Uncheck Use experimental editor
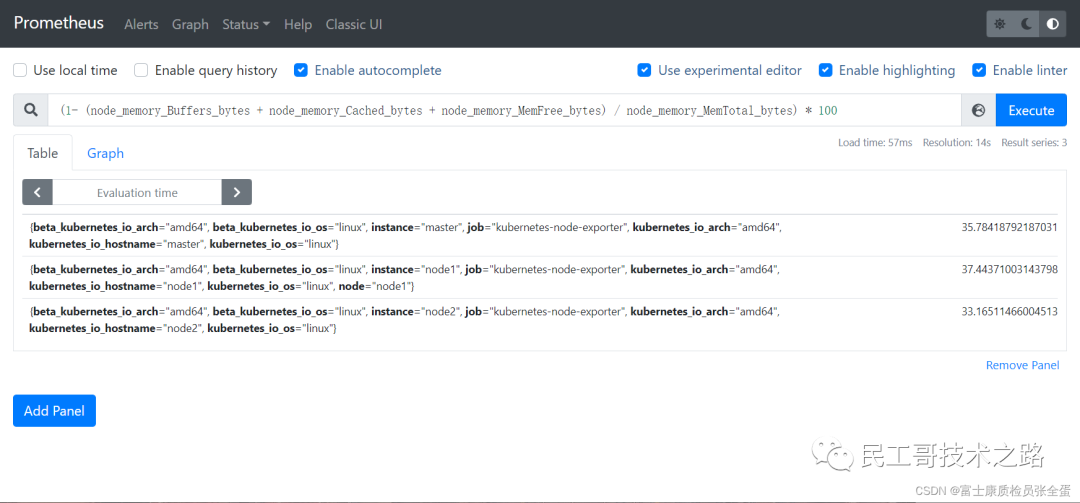 pyautogui.click(x=644, y=70)
